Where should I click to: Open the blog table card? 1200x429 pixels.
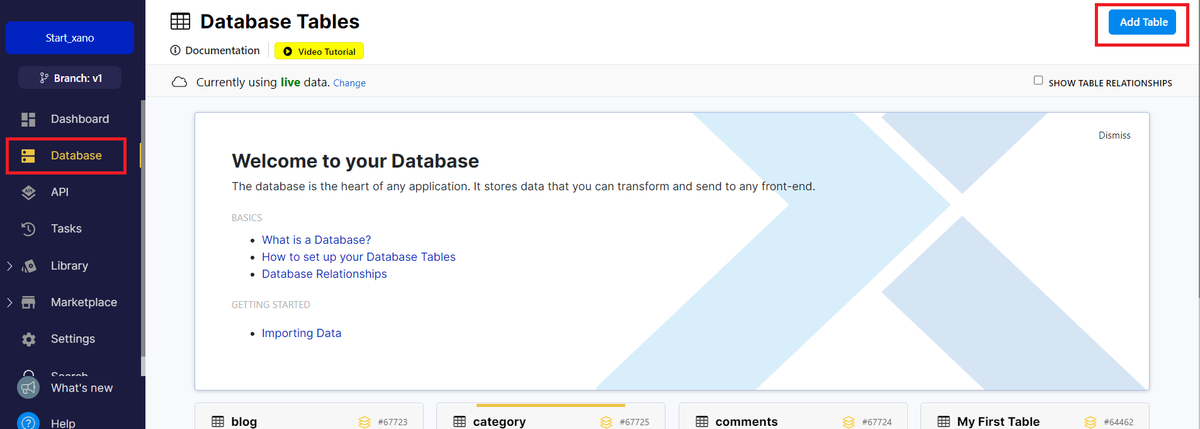(308, 417)
